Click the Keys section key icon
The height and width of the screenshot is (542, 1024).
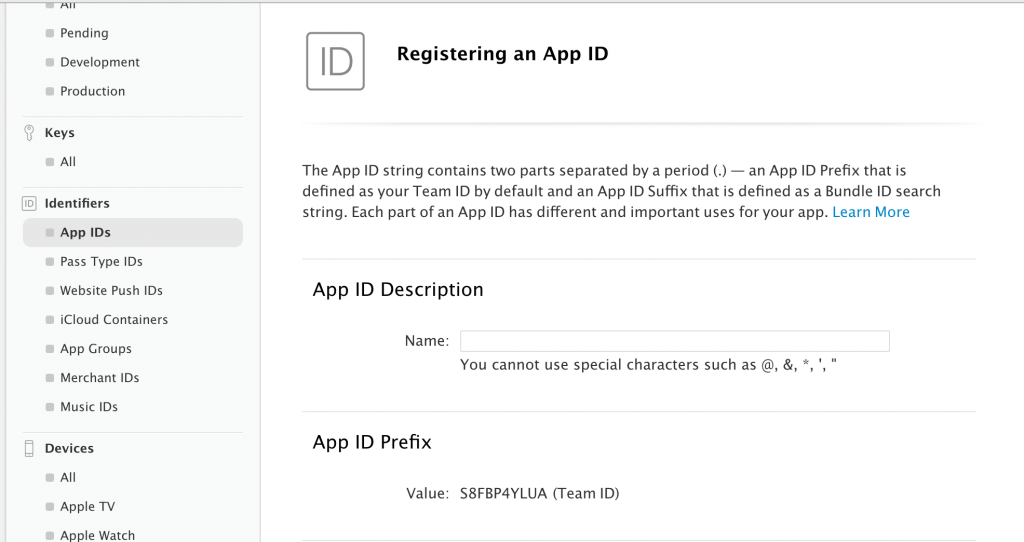coord(29,133)
